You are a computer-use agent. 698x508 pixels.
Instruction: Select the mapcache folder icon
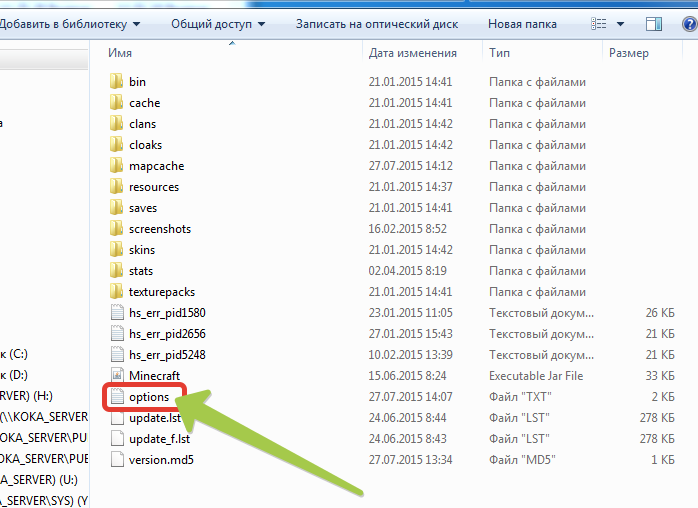(x=116, y=166)
